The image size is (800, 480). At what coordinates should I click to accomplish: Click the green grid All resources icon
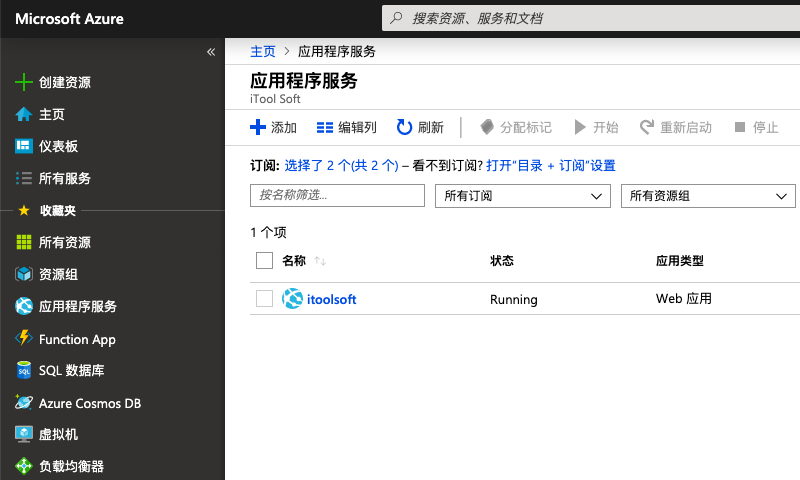[23, 242]
